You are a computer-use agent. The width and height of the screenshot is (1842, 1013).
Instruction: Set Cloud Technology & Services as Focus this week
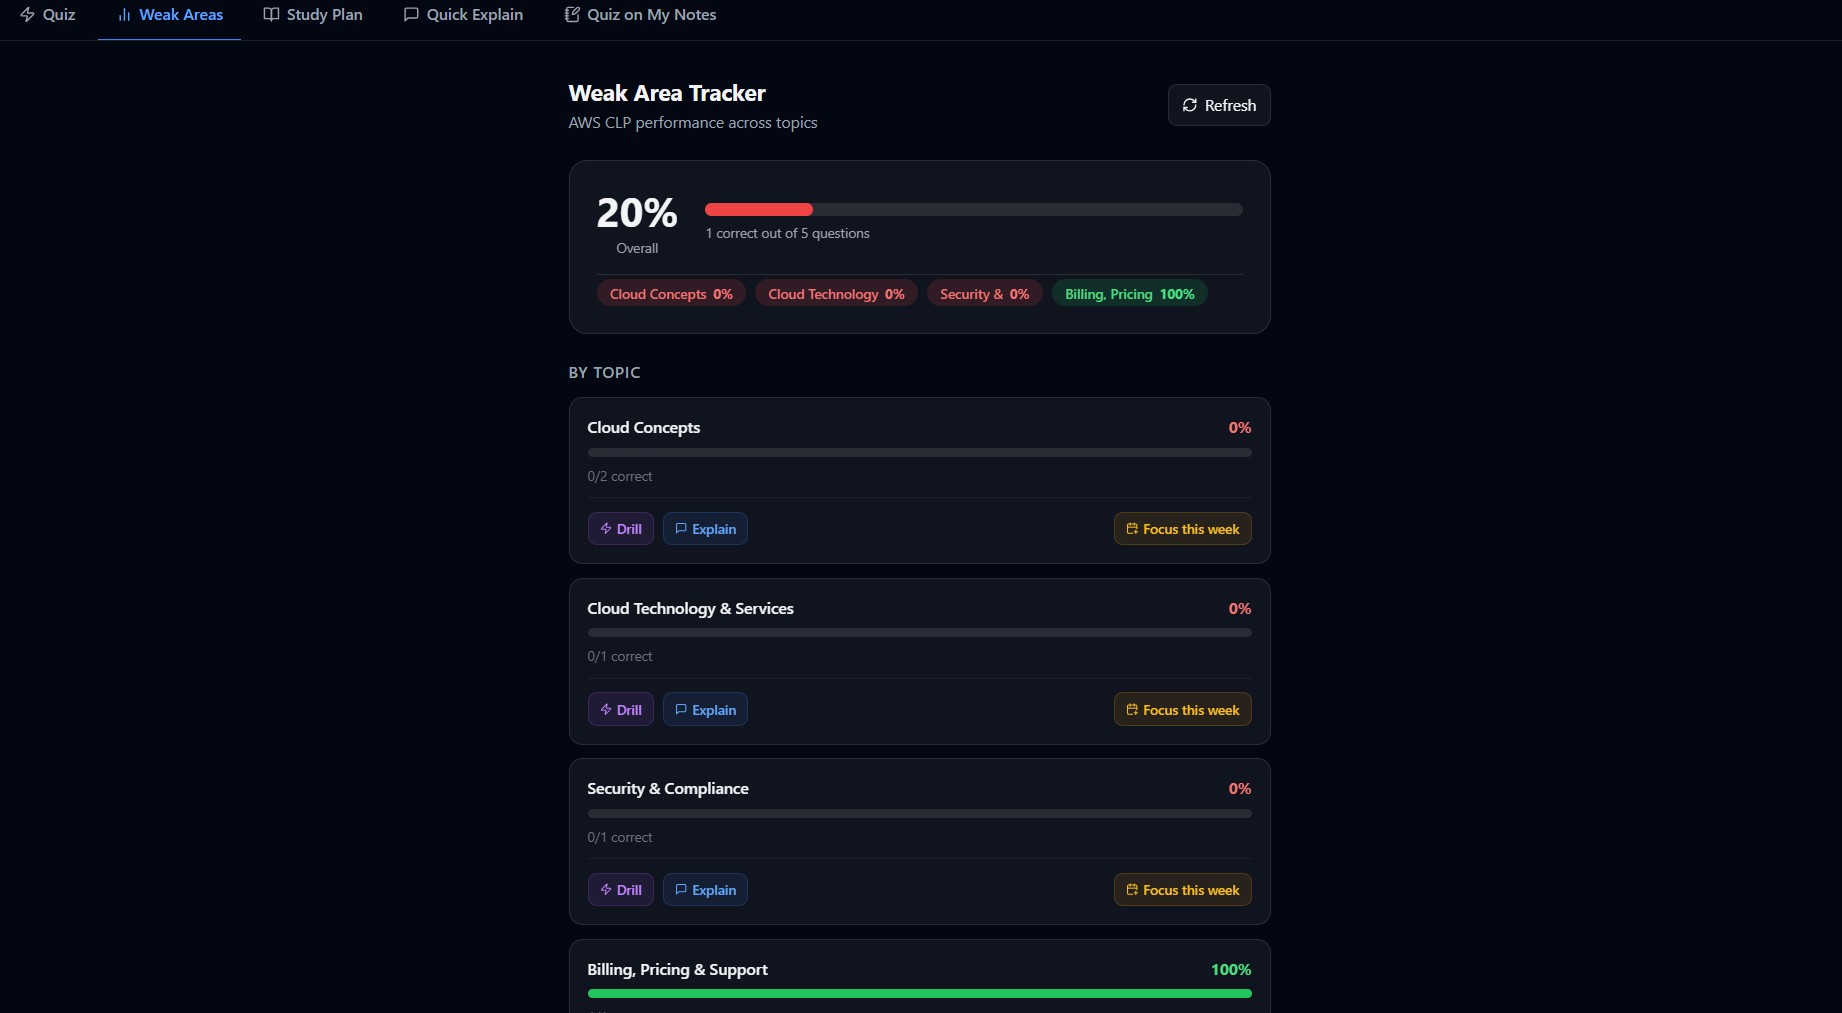(x=1182, y=710)
